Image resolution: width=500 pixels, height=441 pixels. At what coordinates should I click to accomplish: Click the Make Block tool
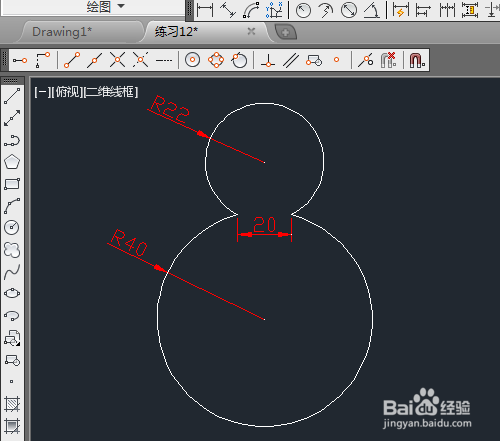coord(12,360)
